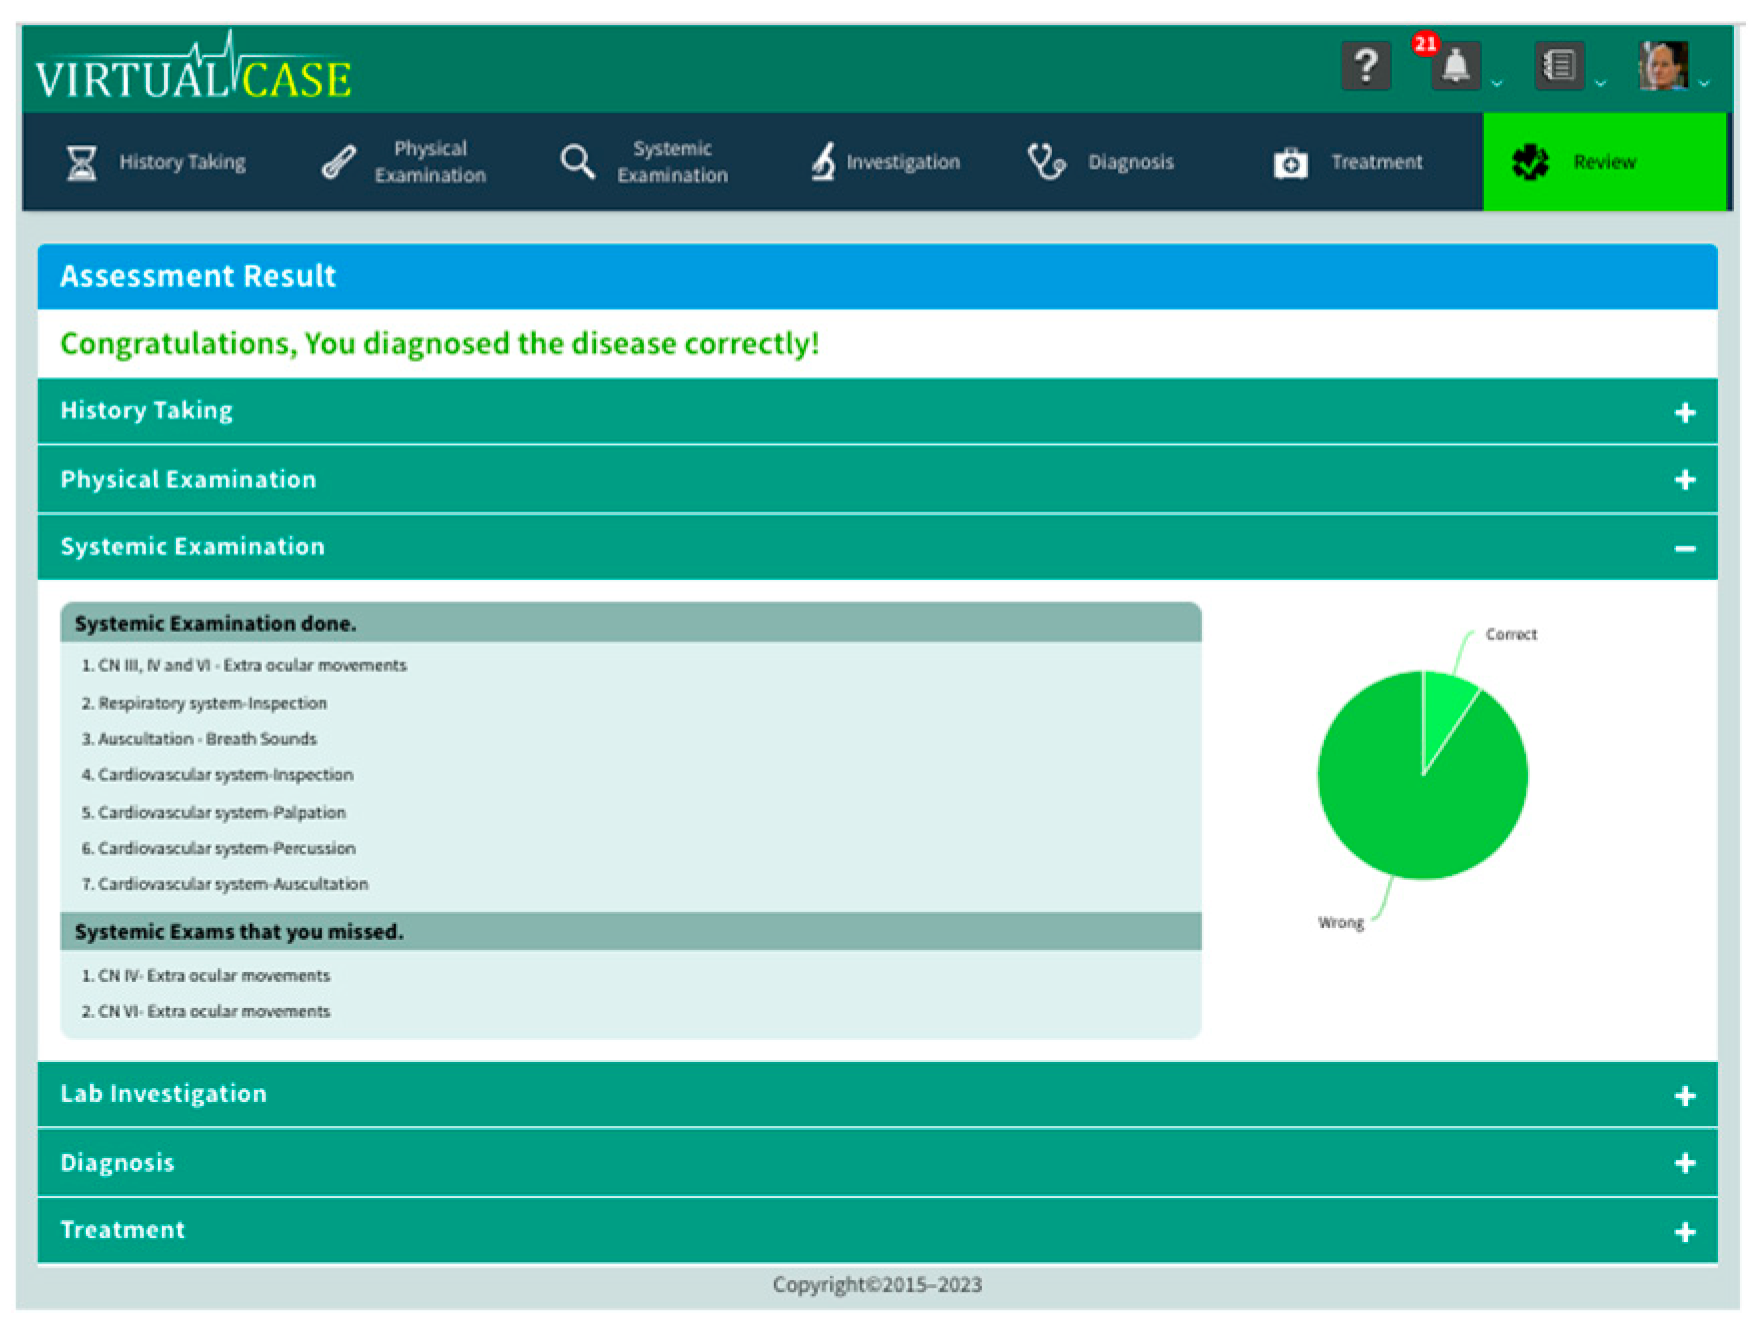This screenshot has height=1328, width=1752.
Task: Click the stethoscope Diagnosis icon
Action: tap(1046, 162)
